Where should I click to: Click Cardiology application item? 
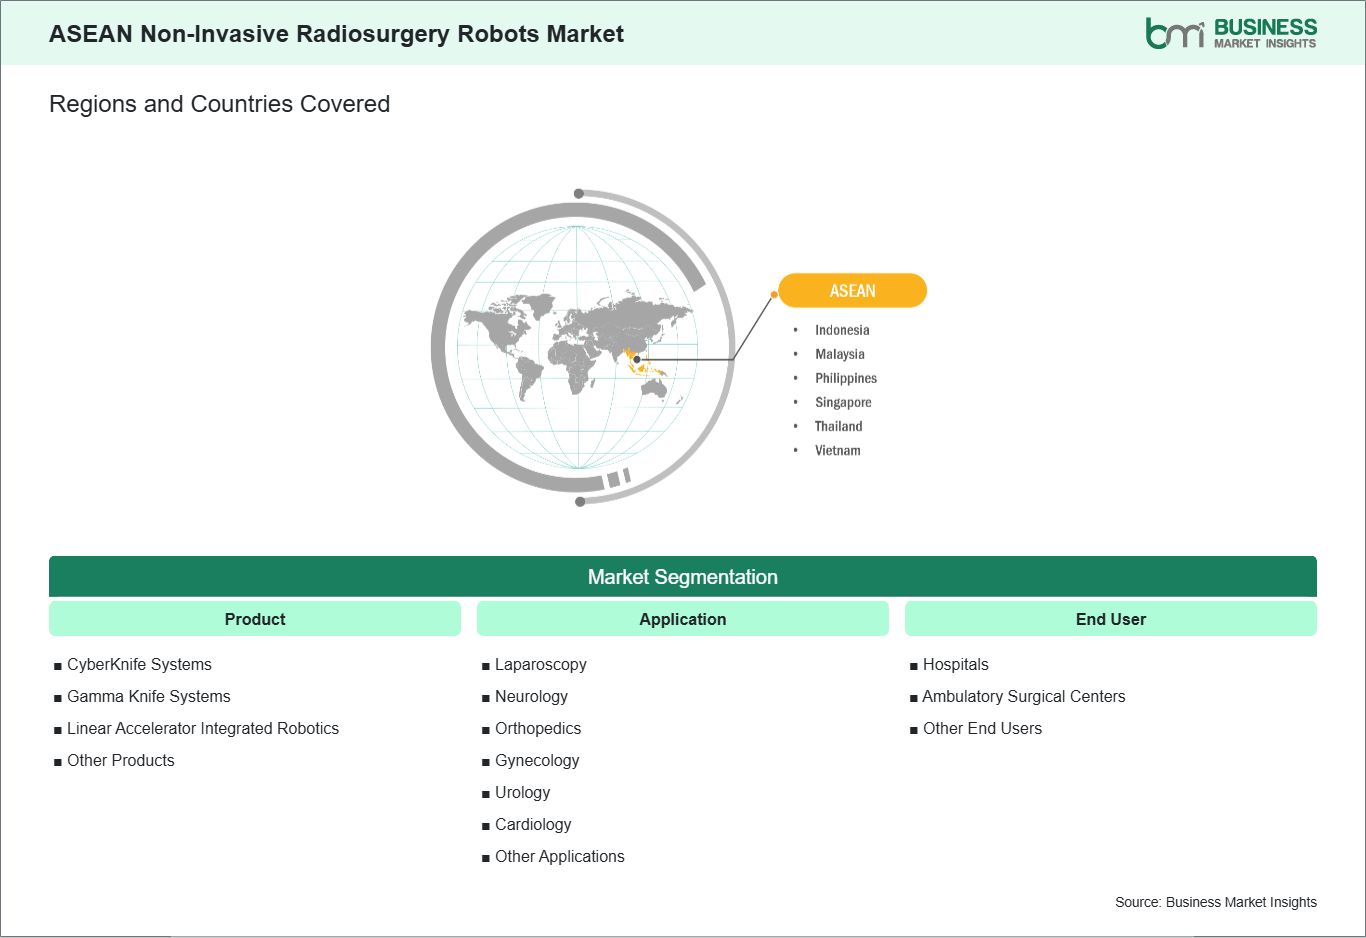pyautogui.click(x=533, y=824)
